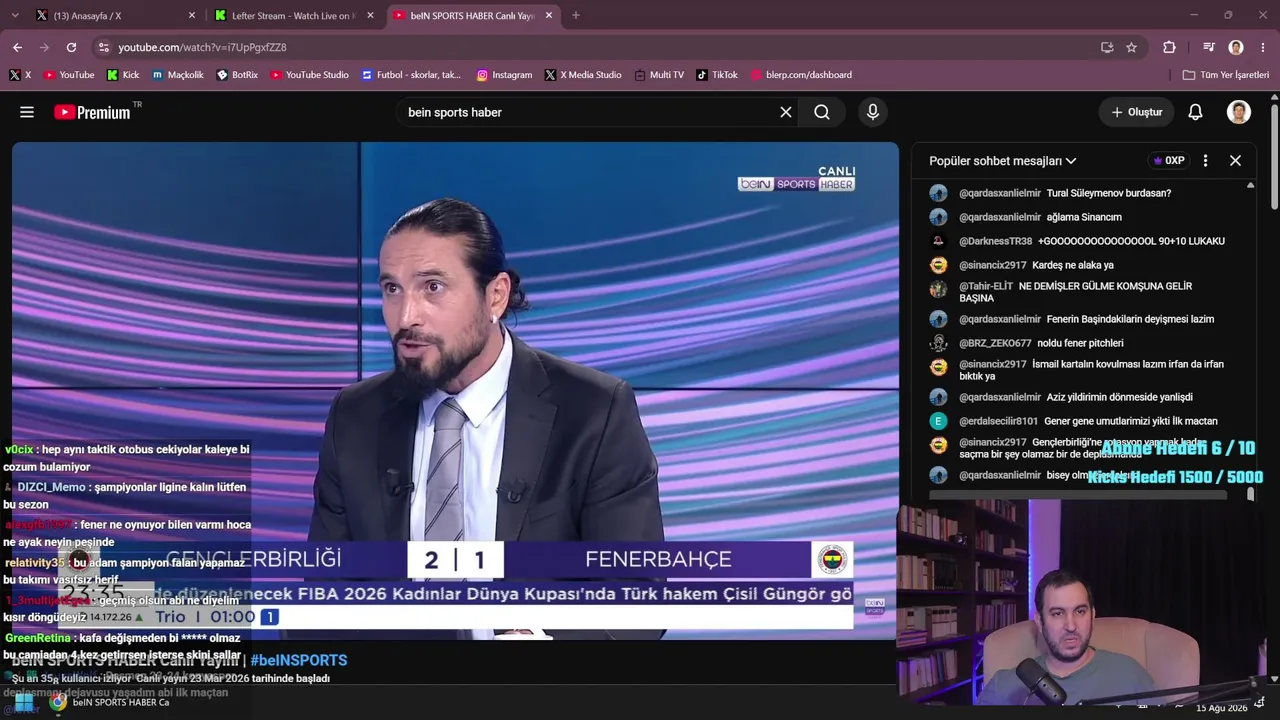Open the blerp.com/dashboard bookmark

(x=801, y=75)
